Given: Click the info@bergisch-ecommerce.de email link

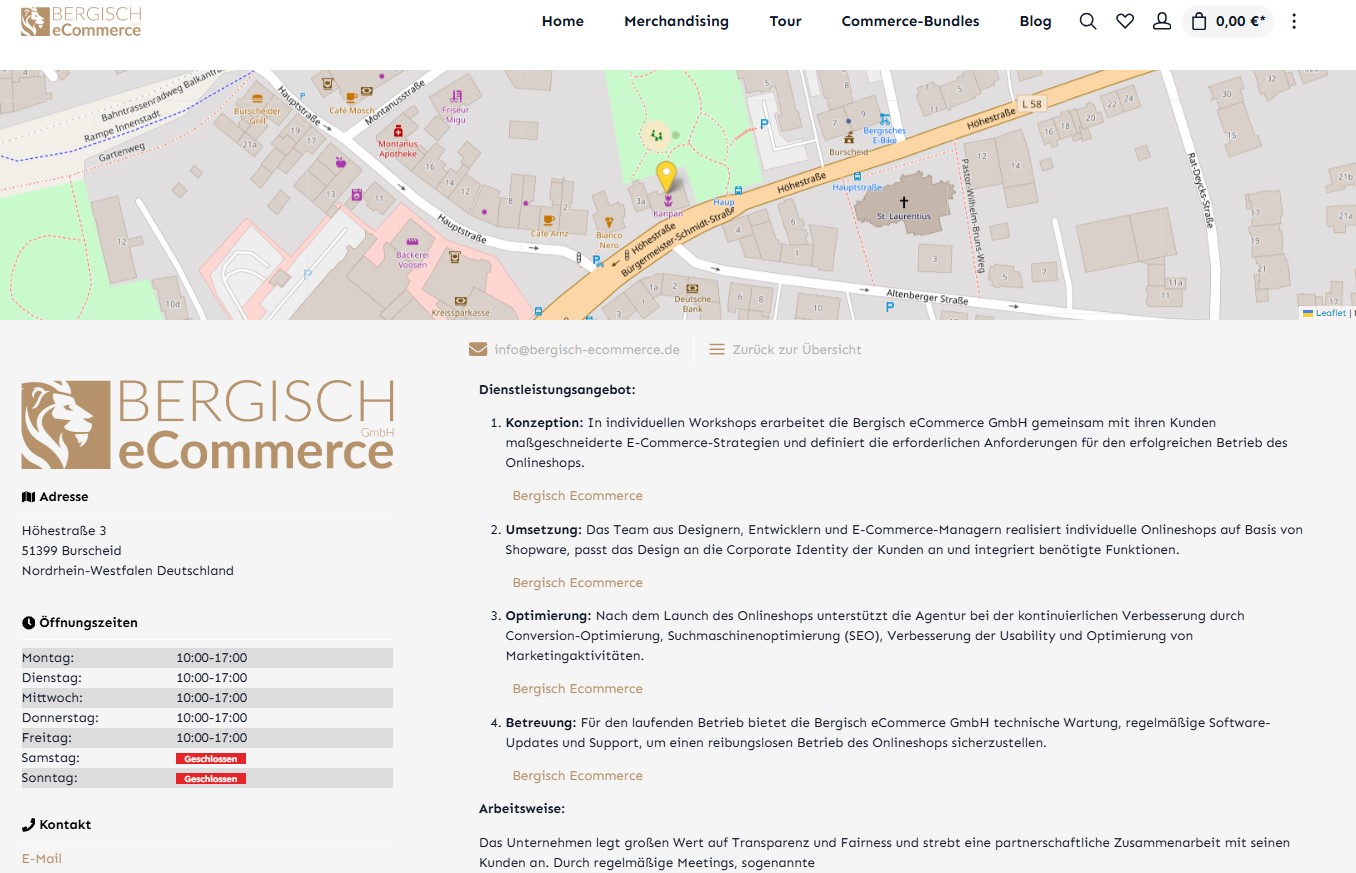Looking at the screenshot, I should coord(586,350).
